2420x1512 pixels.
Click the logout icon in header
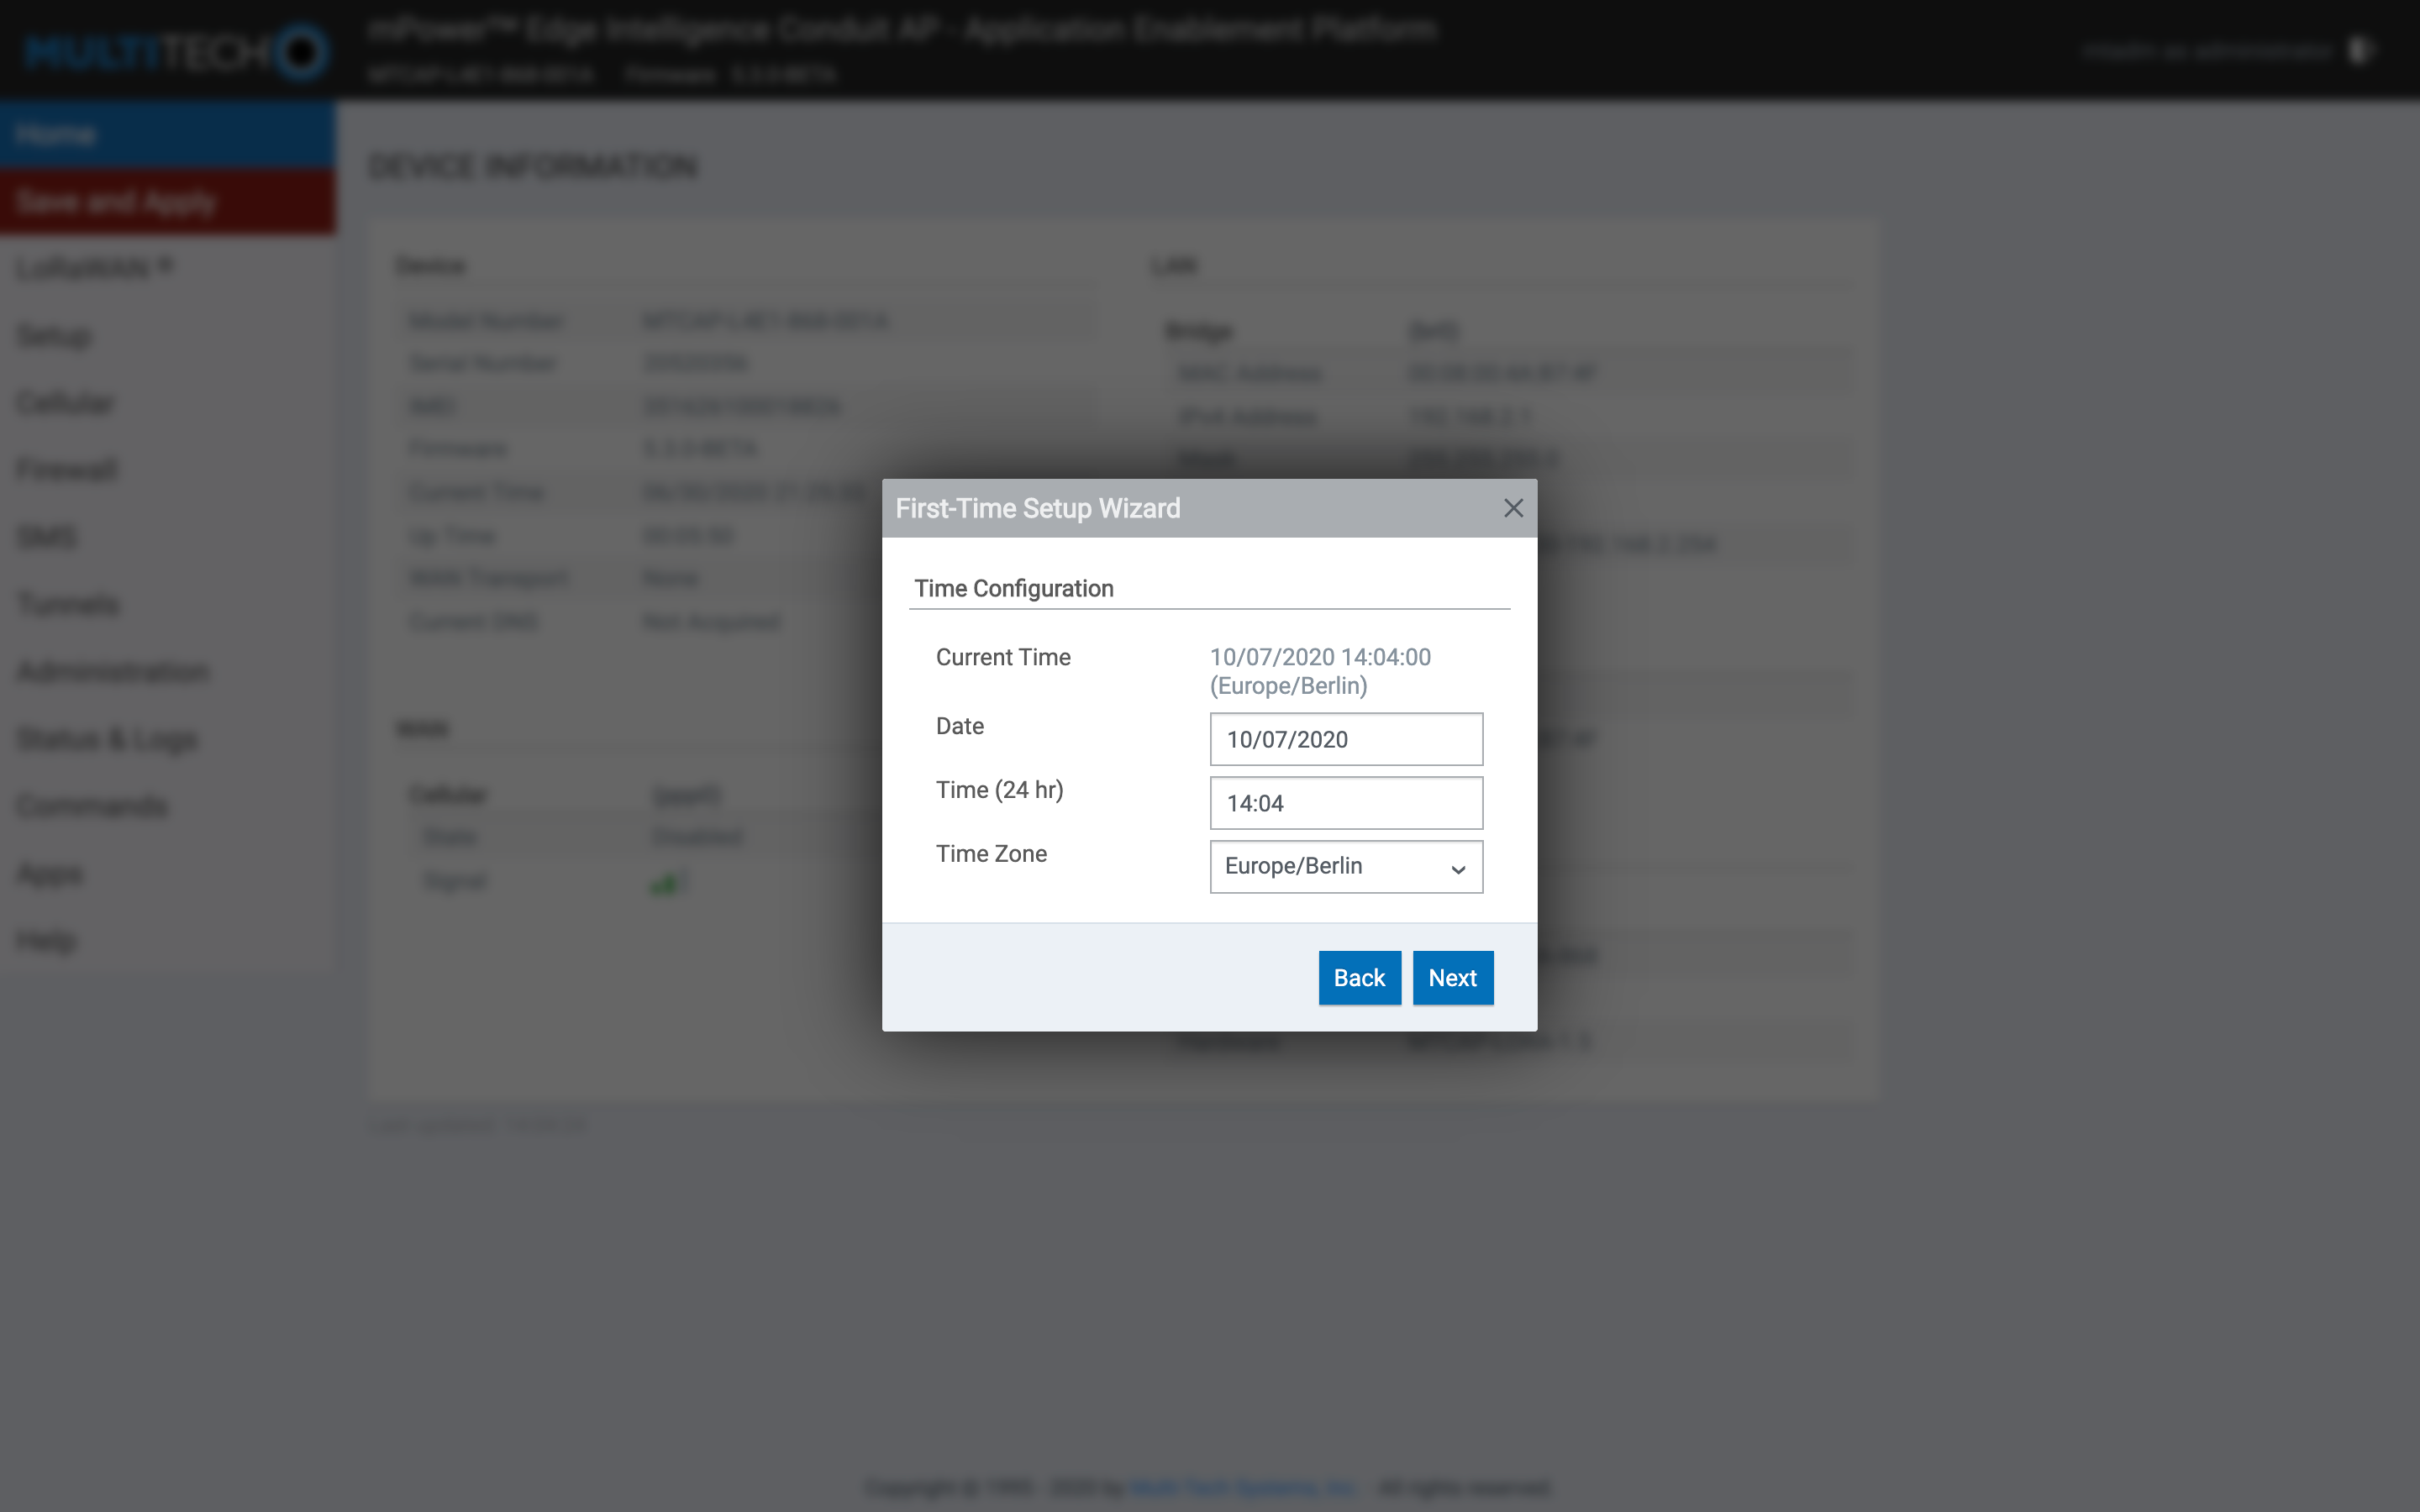click(2359, 50)
